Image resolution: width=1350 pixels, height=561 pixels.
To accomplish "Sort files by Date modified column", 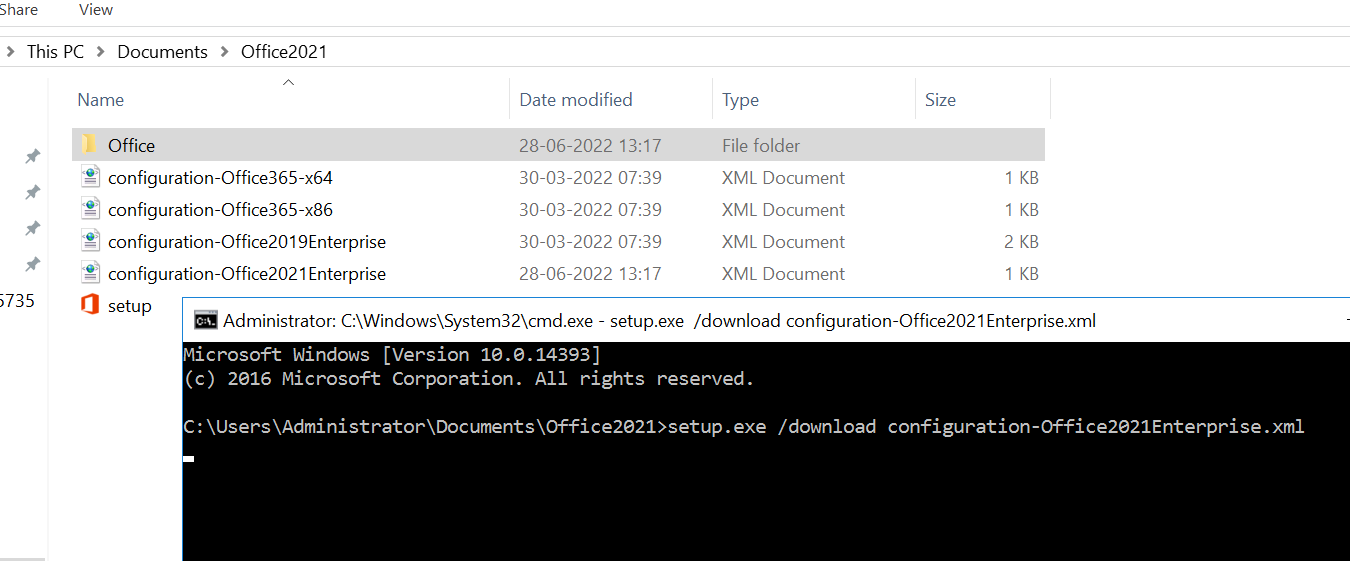I will coord(576,100).
